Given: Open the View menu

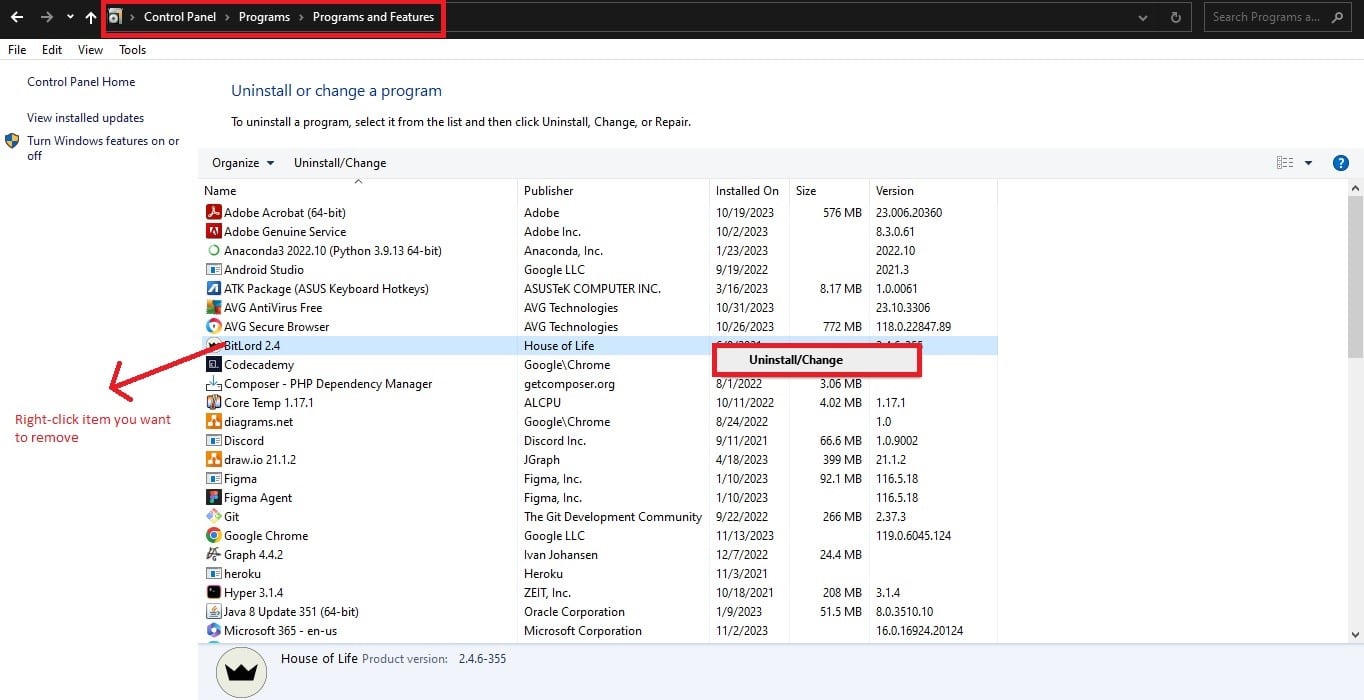Looking at the screenshot, I should [x=90, y=49].
